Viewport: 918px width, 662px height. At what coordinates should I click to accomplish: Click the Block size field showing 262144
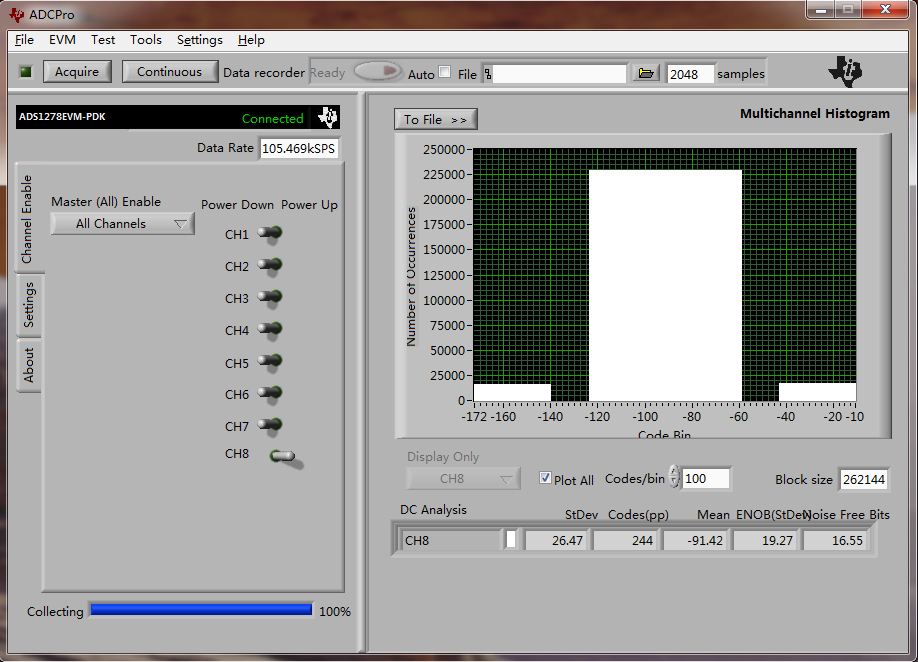point(864,479)
